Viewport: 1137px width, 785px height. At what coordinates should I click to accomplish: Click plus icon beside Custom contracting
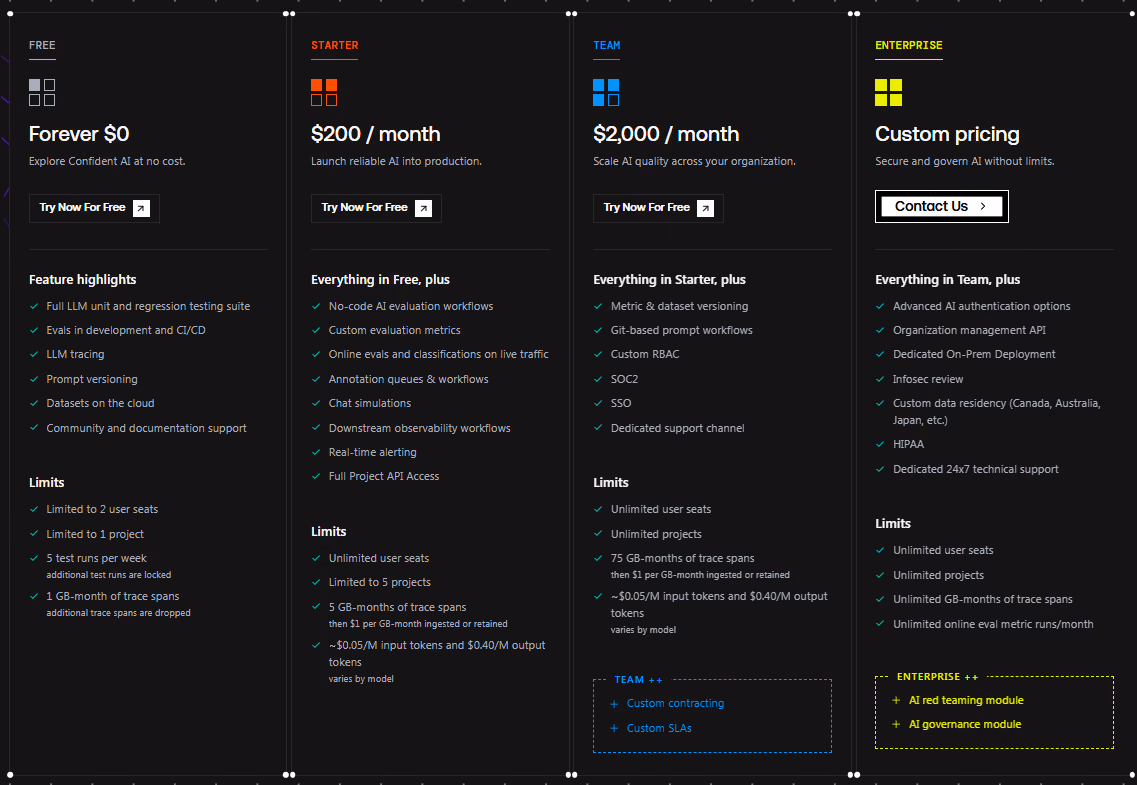614,704
